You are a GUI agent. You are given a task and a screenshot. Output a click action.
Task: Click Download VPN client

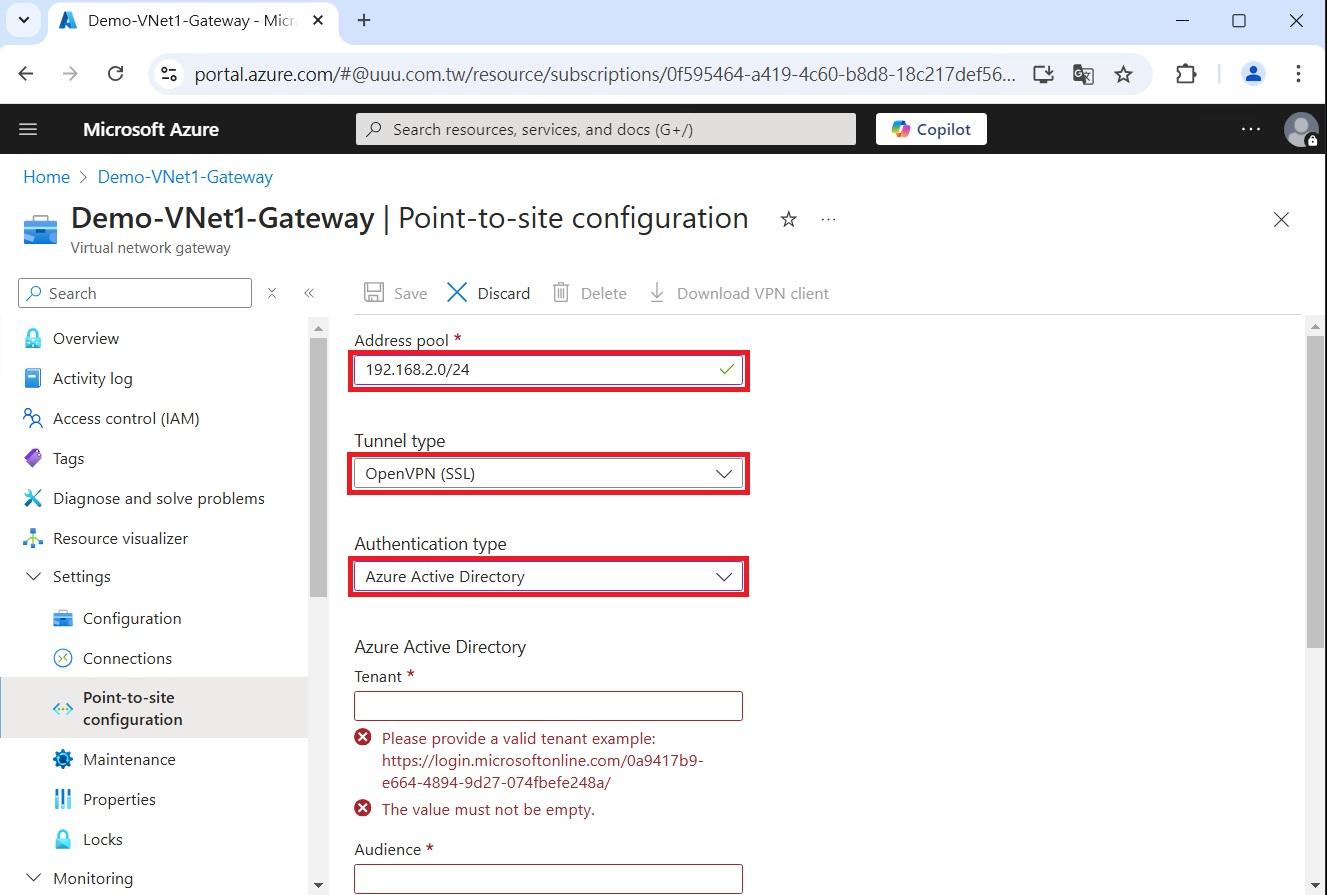[739, 293]
